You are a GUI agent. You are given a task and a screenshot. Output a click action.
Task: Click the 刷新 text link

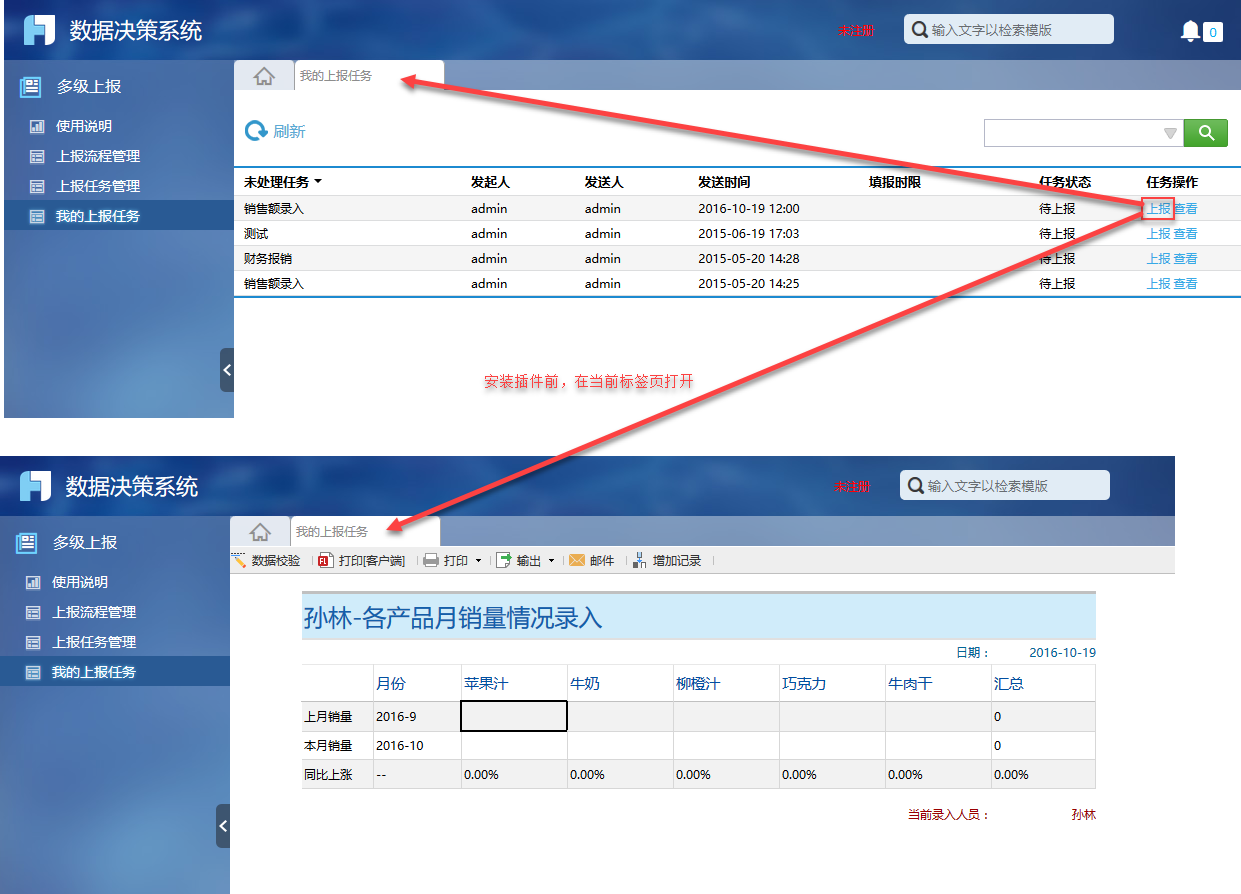point(289,131)
